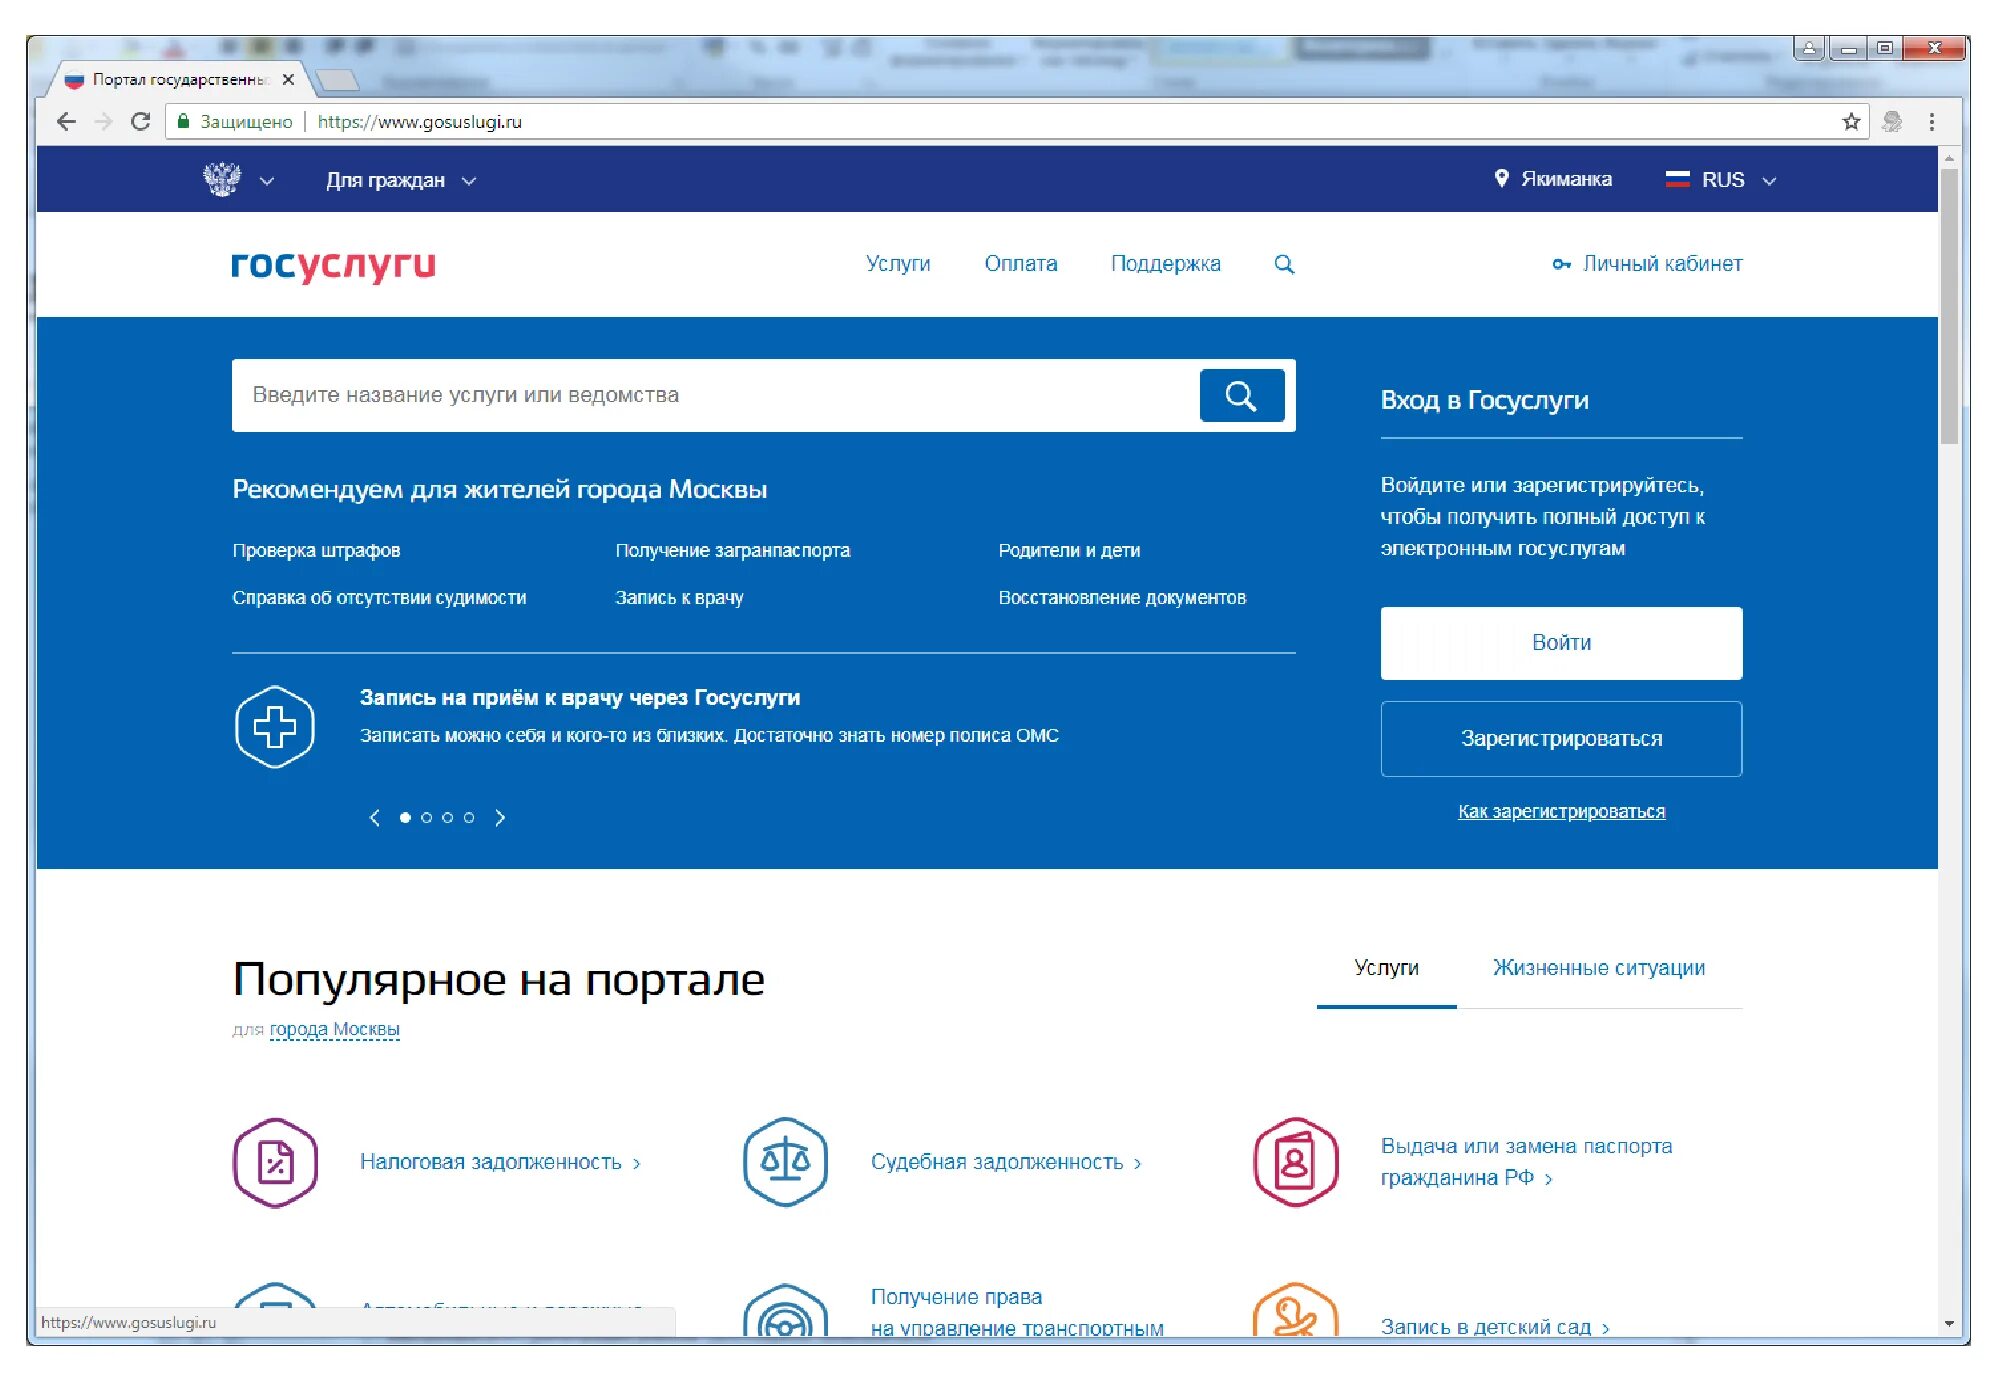Click the Войти button
Viewport: 1991px width, 1378px height.
(x=1561, y=643)
